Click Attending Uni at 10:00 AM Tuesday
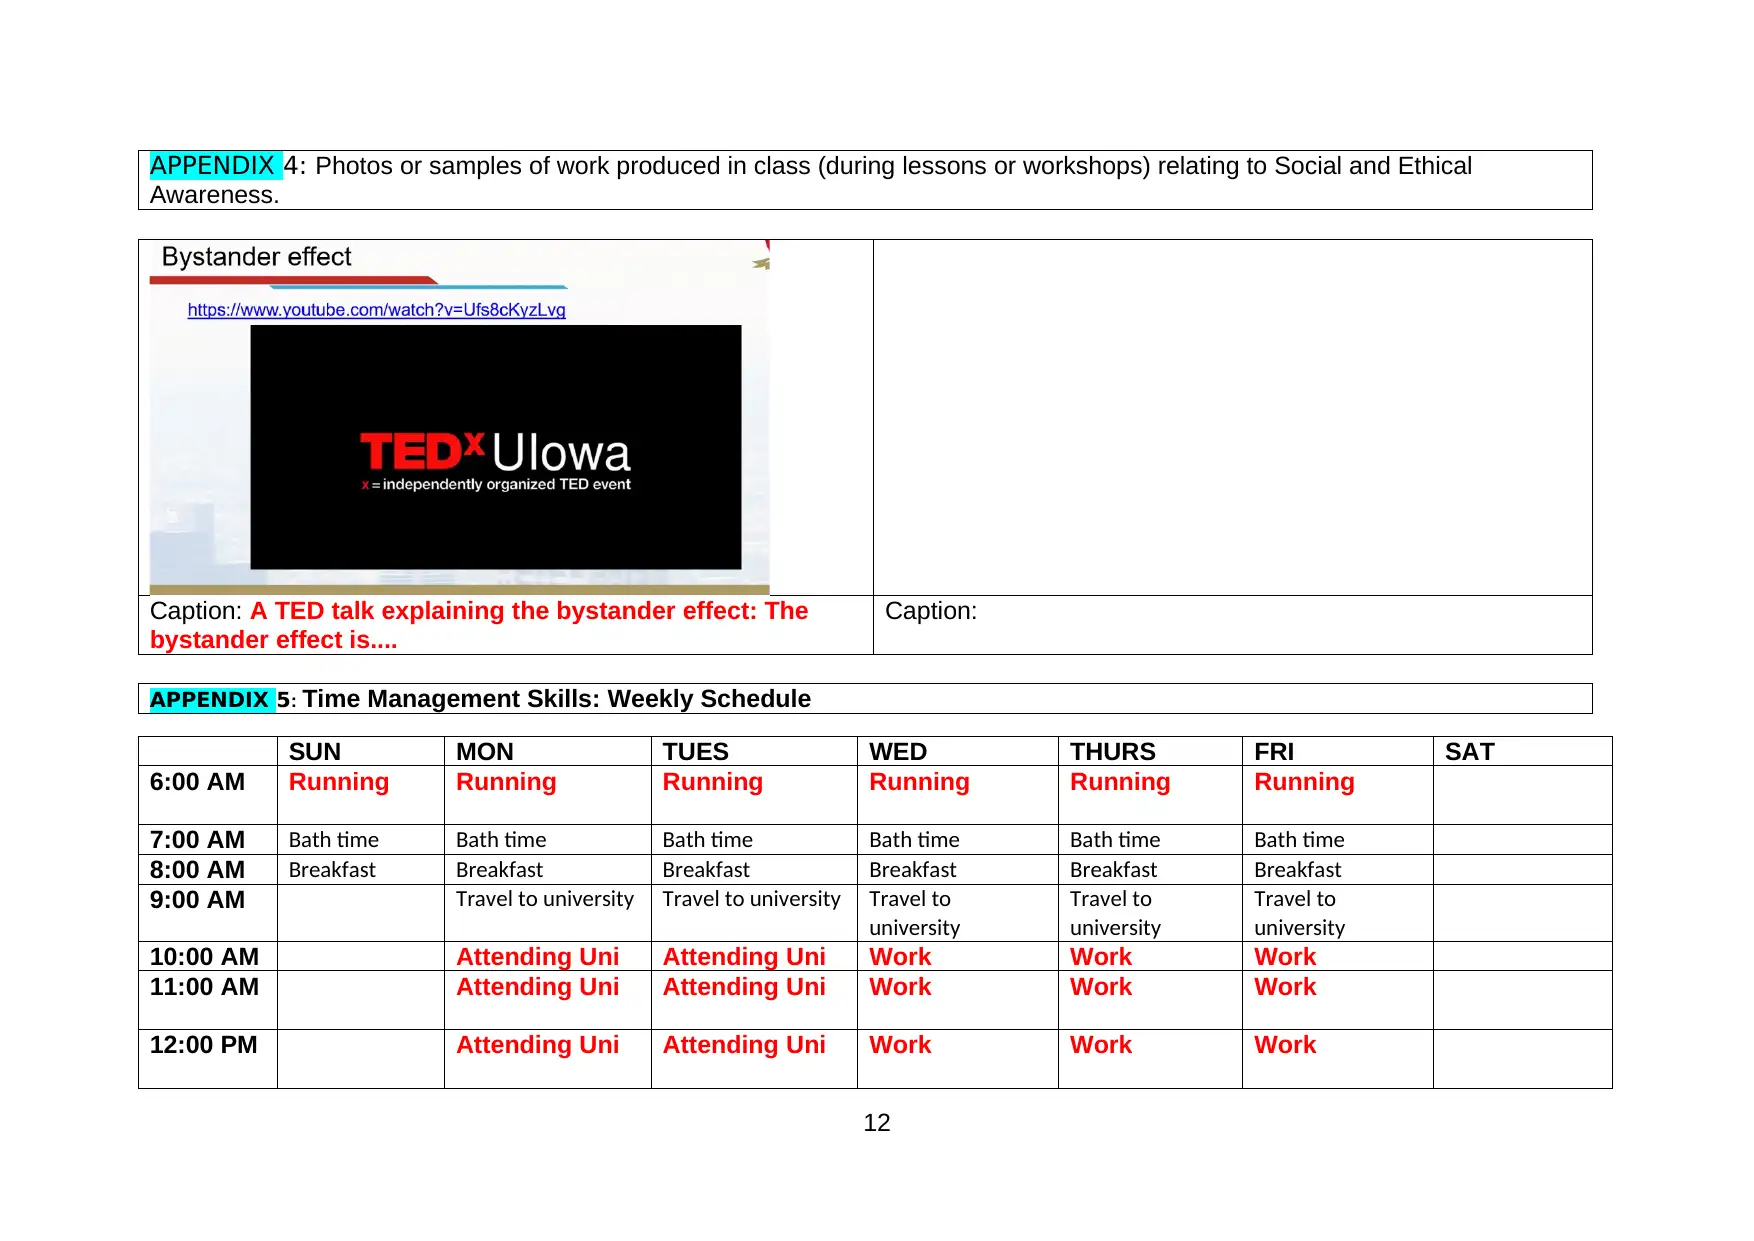The image size is (1754, 1241). (x=744, y=957)
